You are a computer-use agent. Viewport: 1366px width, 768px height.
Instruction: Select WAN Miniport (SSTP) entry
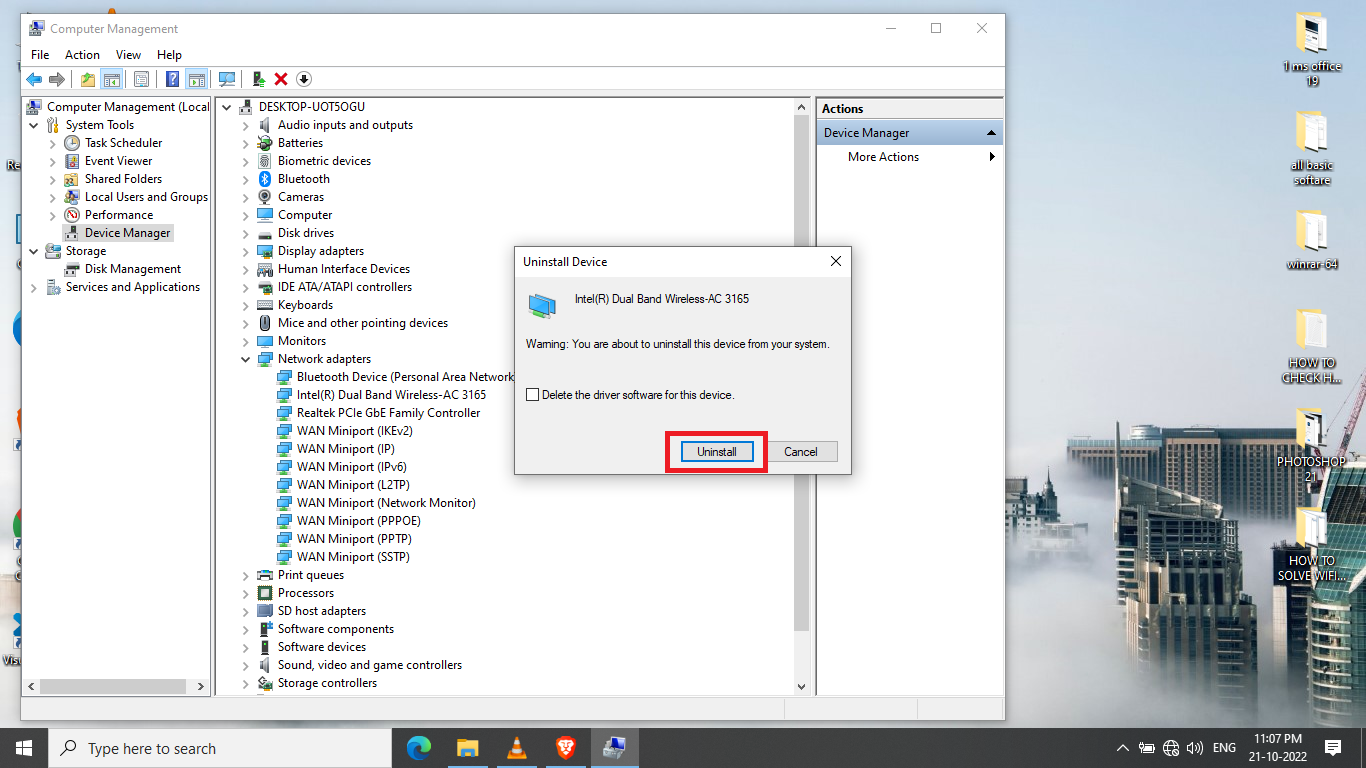pyautogui.click(x=353, y=557)
